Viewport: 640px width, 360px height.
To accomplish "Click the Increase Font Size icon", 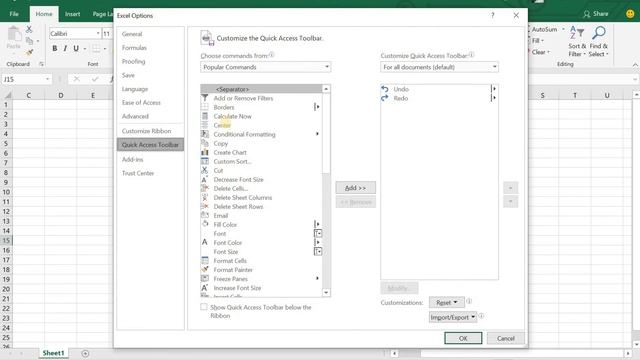I will (x=205, y=287).
